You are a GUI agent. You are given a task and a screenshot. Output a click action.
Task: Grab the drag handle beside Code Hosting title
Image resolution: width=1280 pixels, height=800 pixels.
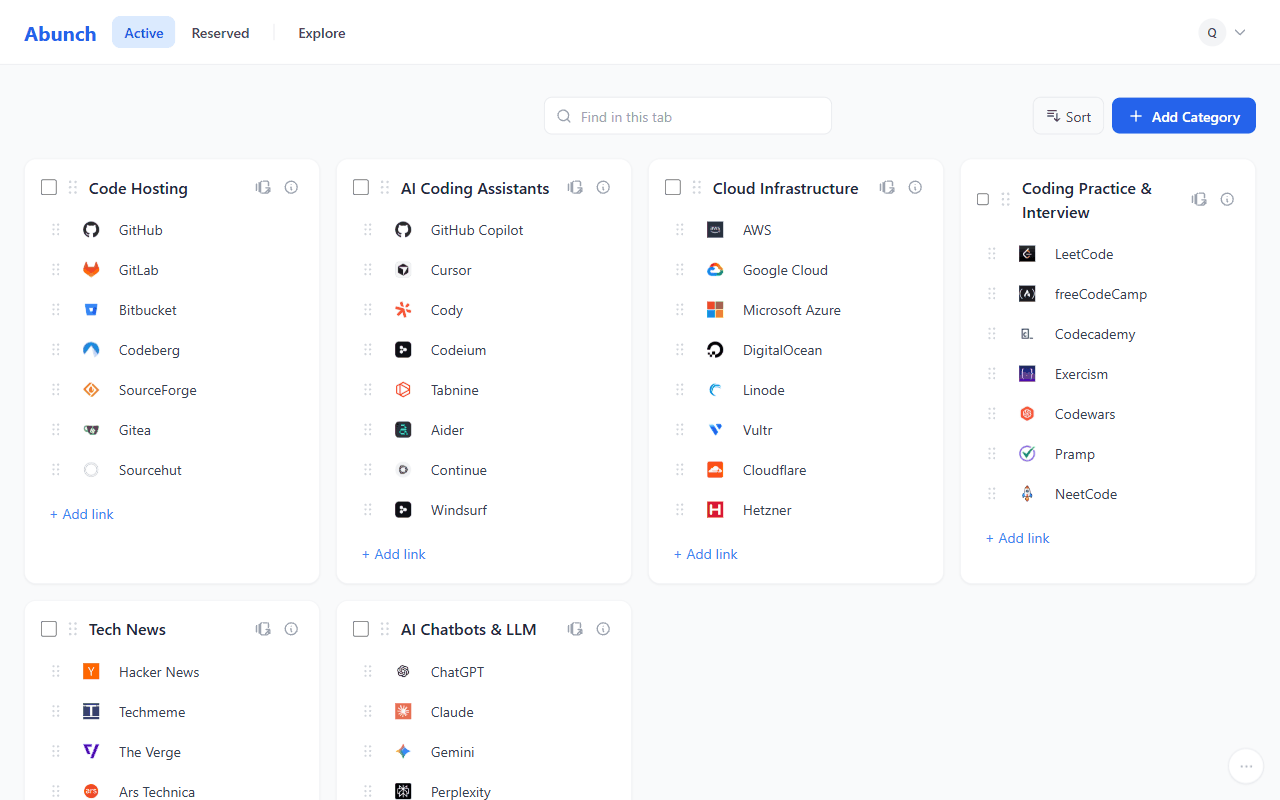(x=73, y=187)
